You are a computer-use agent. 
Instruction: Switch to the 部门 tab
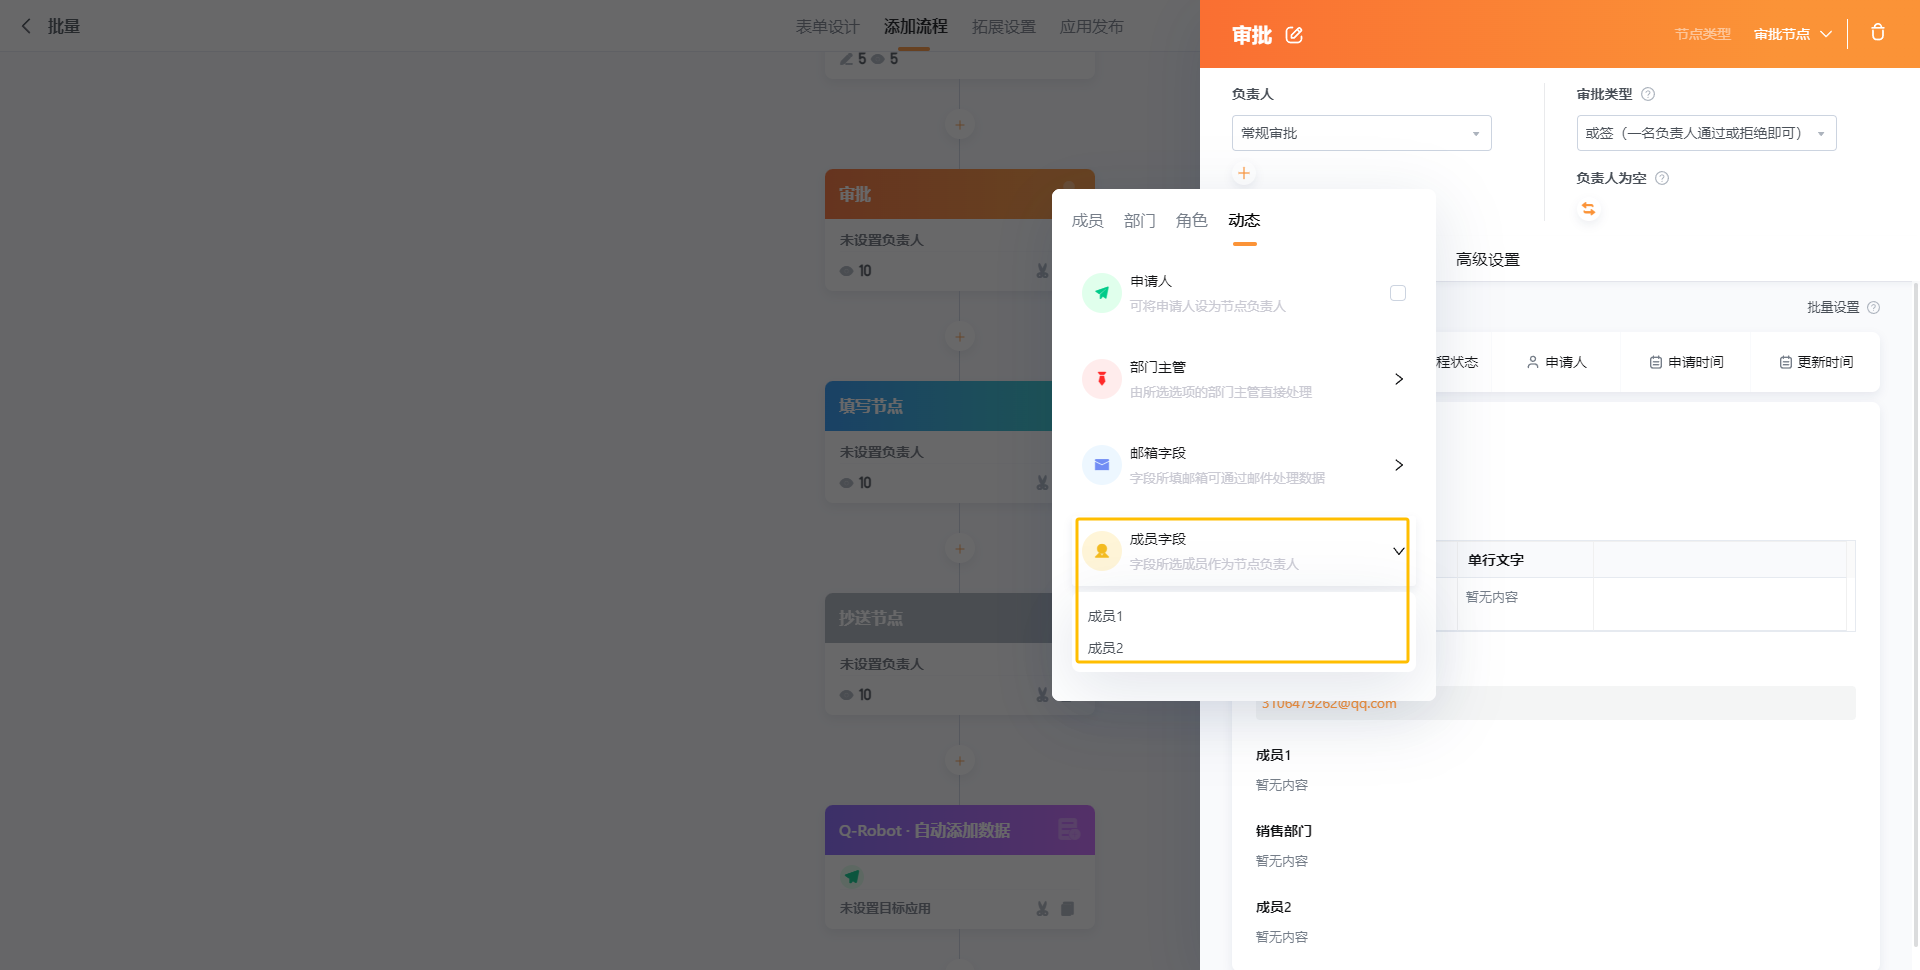[x=1140, y=221]
